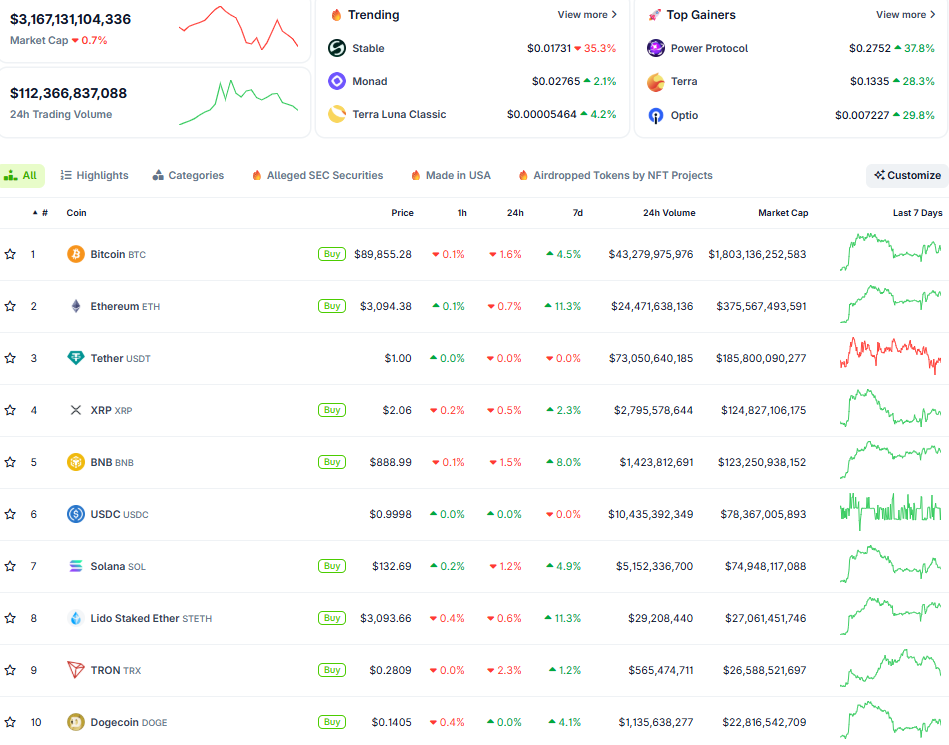Expand Trending with View more
Image resolution: width=949 pixels, height=745 pixels.
[587, 15]
